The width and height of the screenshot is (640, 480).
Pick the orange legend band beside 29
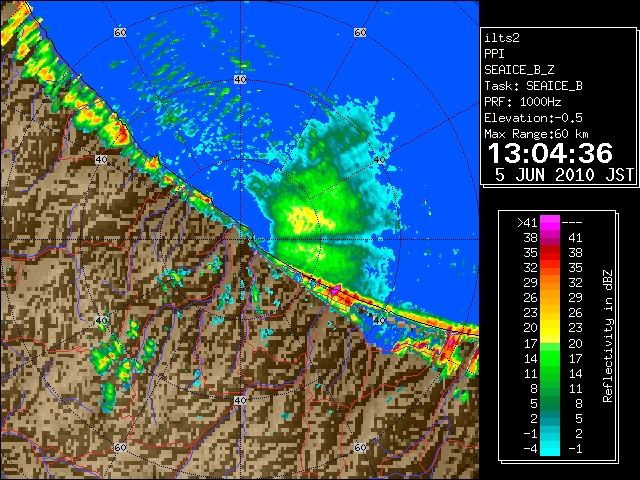[550, 282]
